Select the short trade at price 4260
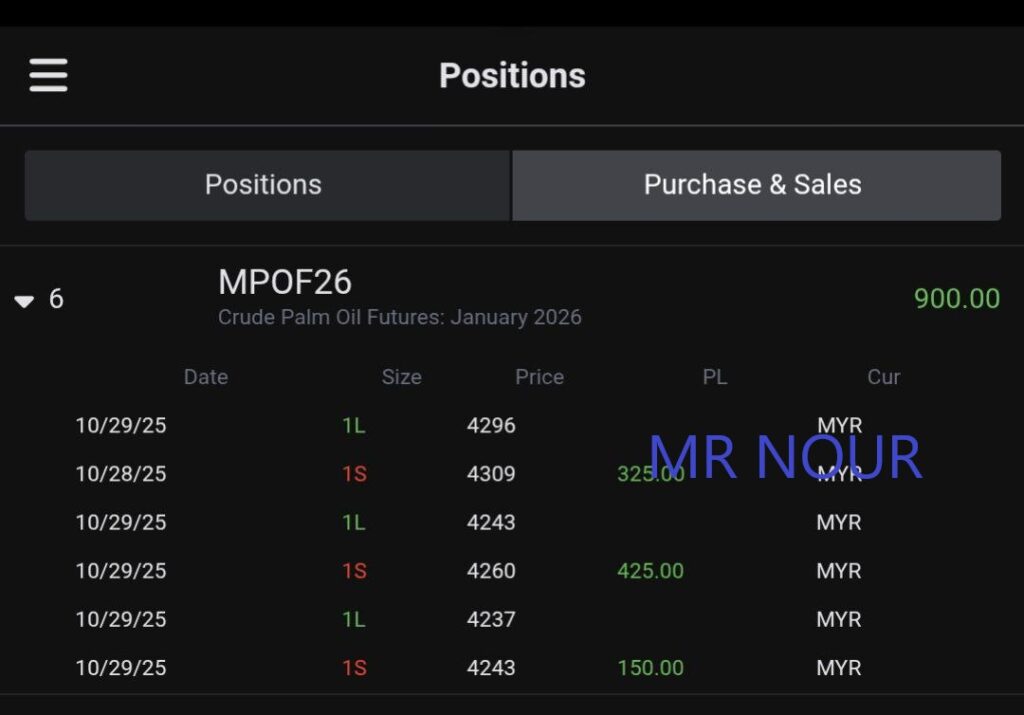The width and height of the screenshot is (1024, 715). click(x=491, y=571)
